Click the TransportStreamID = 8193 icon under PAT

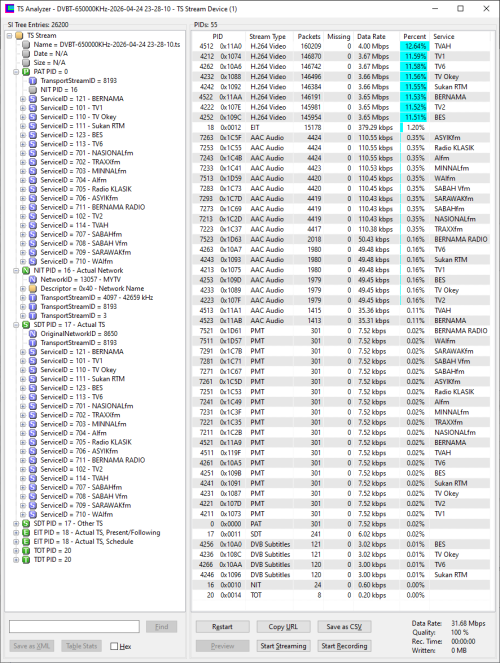33,80
